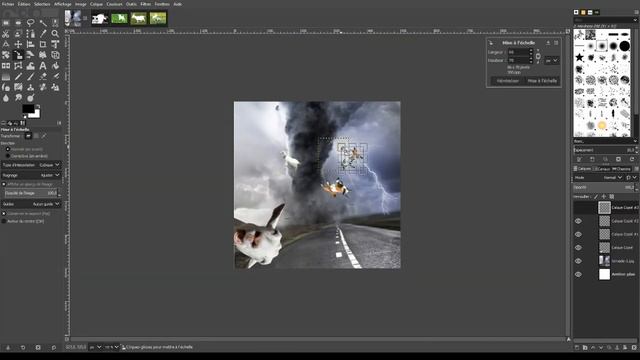Adjust the Opacité de l'image slider
This screenshot has height=360, width=640.
click(x=31, y=193)
